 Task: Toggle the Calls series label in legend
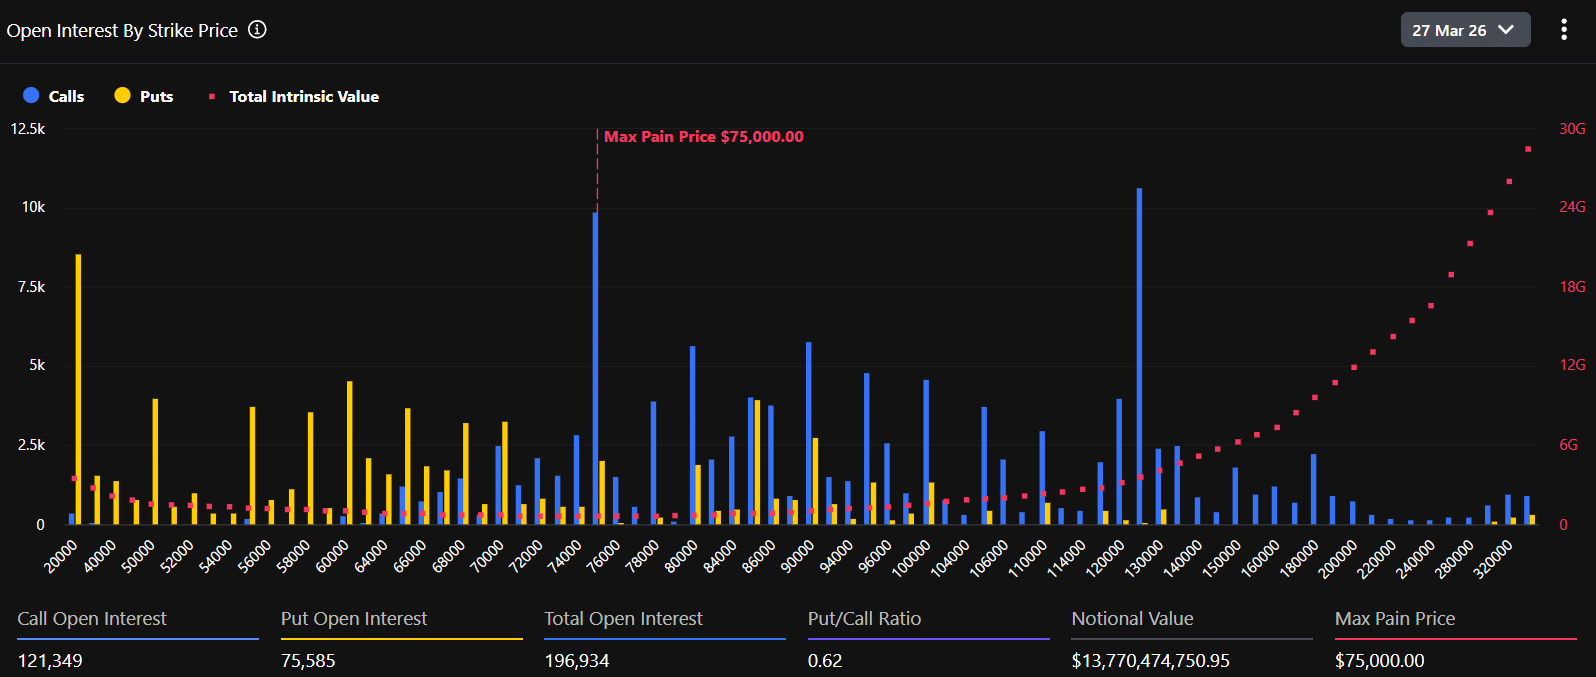click(66, 97)
